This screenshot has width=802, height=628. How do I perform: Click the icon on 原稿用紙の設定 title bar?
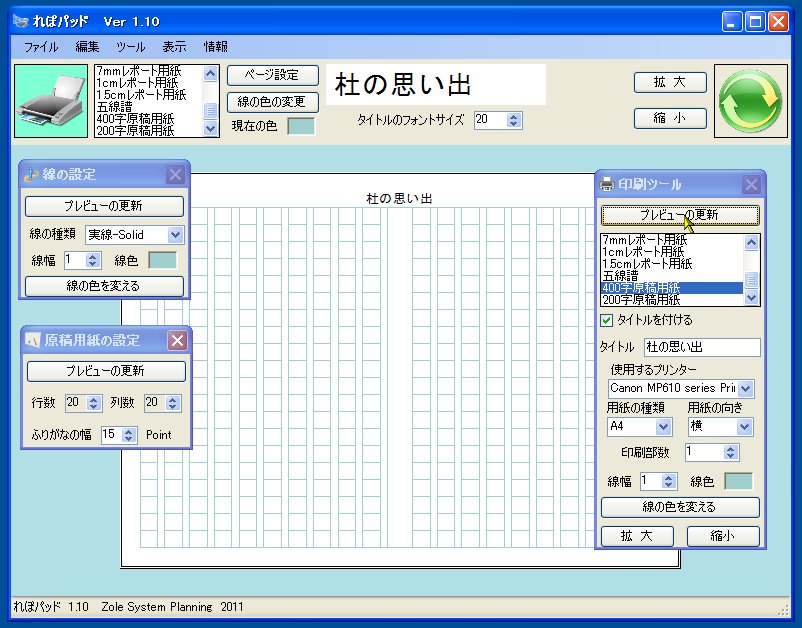33,340
